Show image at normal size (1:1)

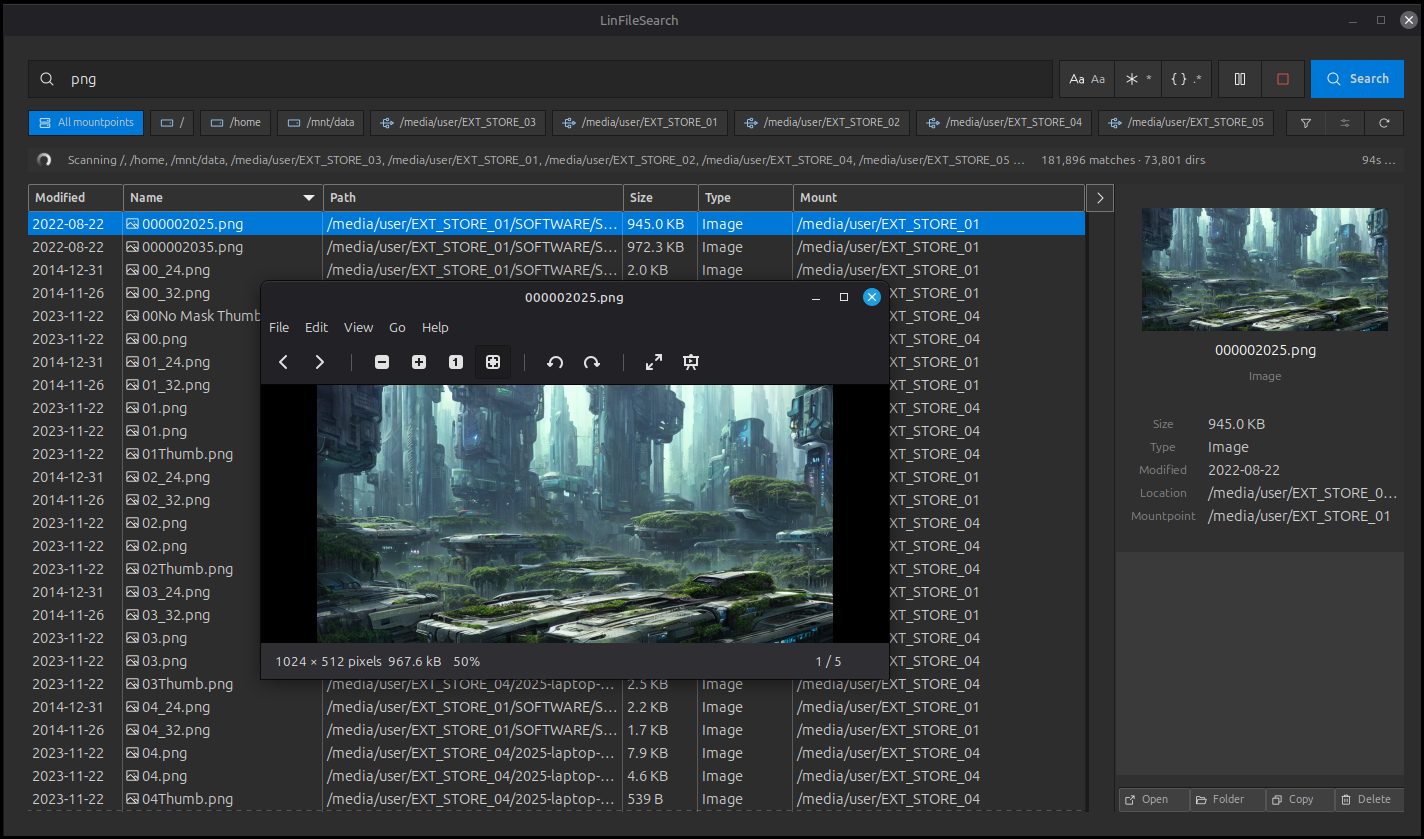click(x=456, y=362)
